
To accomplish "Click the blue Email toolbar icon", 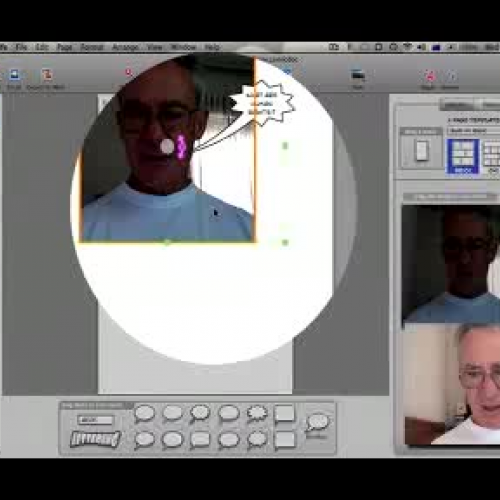I will [14, 74].
